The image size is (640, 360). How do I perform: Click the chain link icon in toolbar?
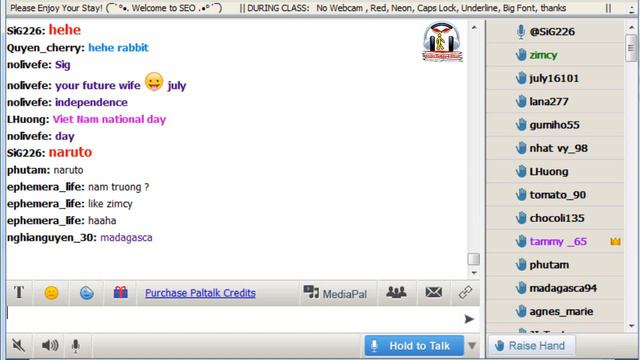(465, 292)
